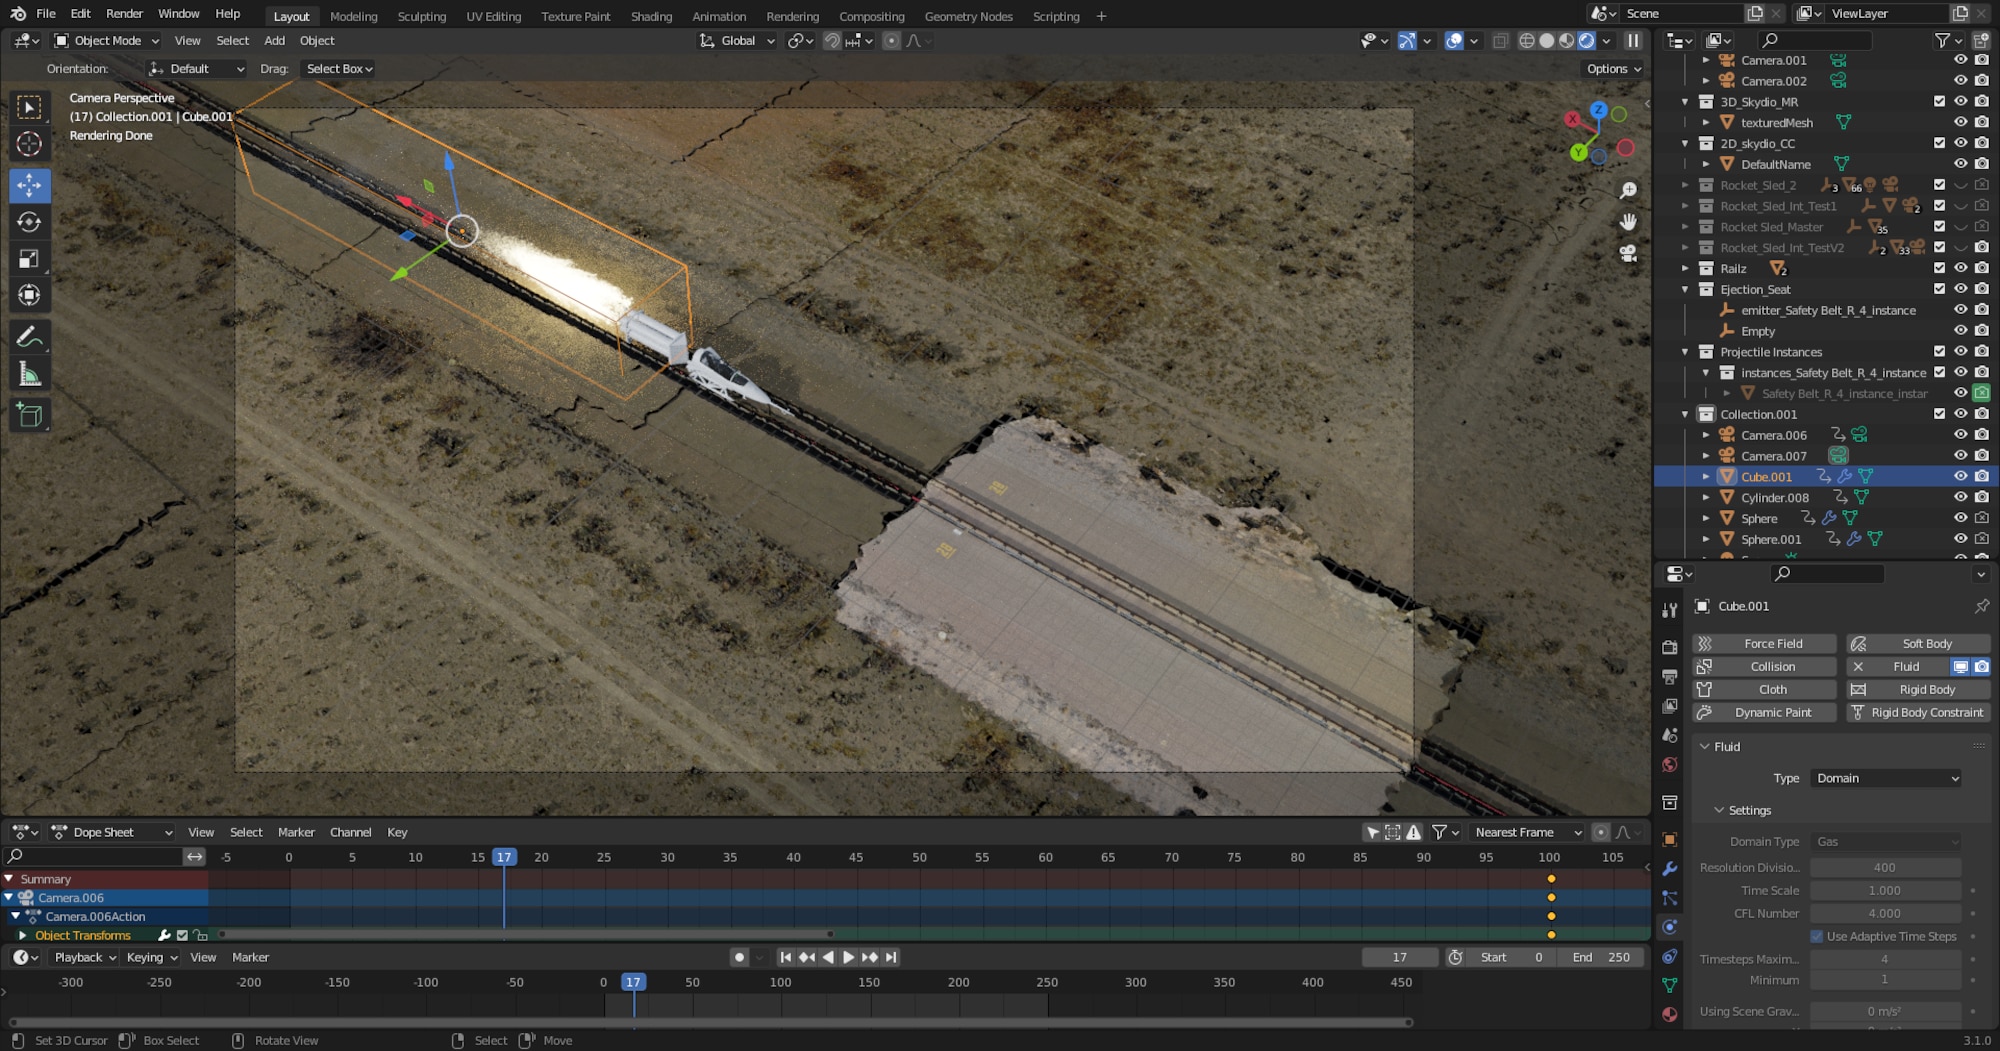This screenshot has height=1051, width=2000.
Task: Open the Physics properties tab
Action: (x=1669, y=927)
